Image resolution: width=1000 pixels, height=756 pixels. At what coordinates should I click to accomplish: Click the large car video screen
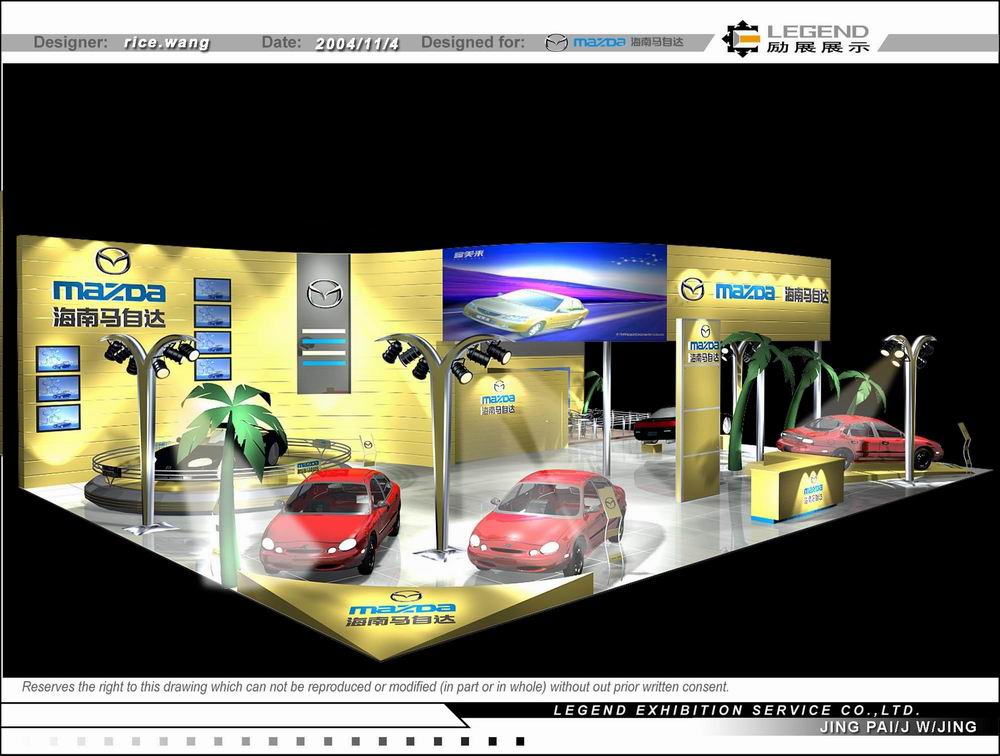click(555, 292)
